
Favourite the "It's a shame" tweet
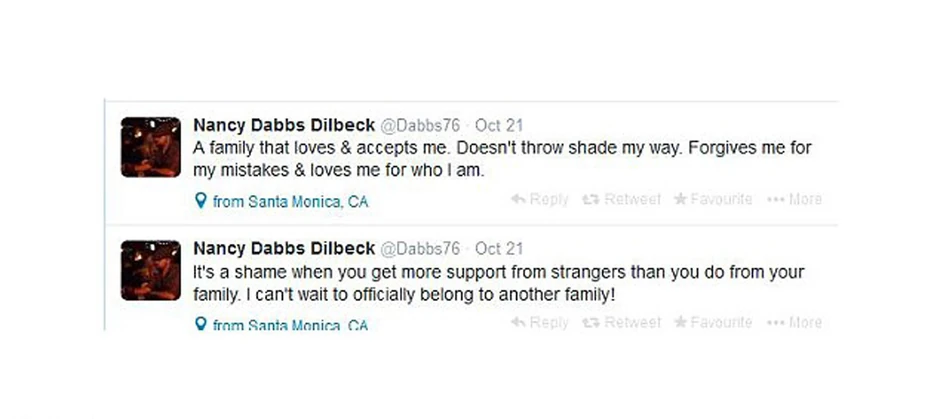coord(680,323)
